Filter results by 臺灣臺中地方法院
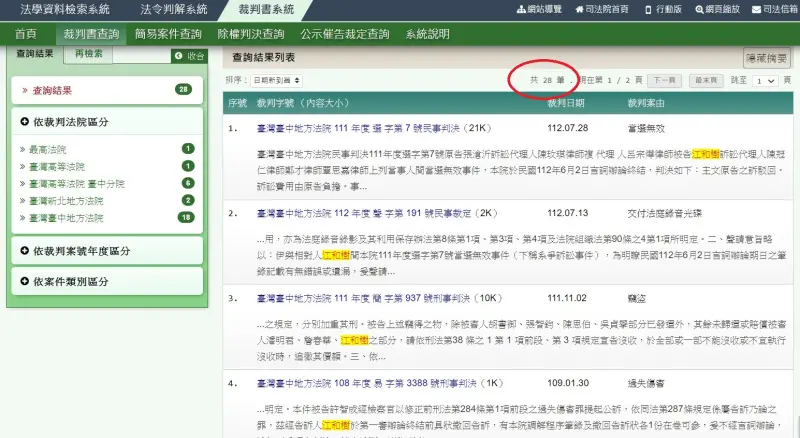 66,218
